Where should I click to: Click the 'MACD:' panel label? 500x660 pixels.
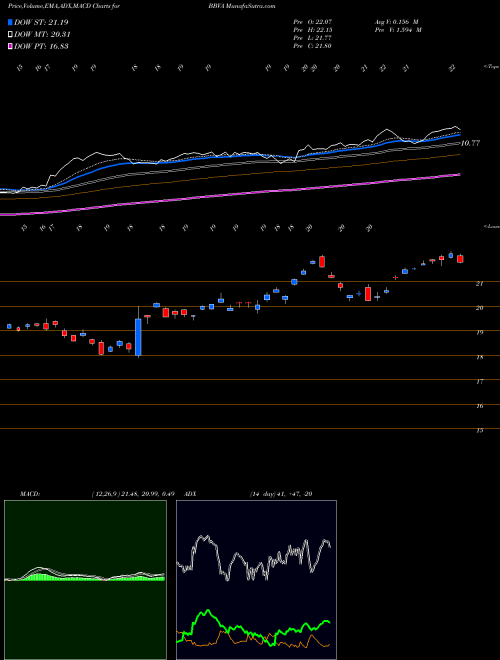point(29,494)
